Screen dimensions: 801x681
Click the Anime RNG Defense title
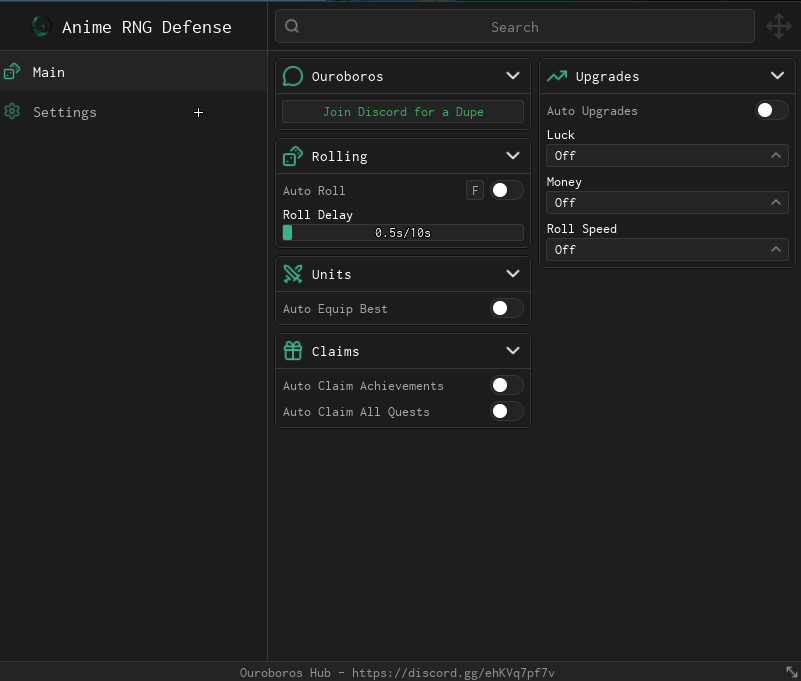[x=147, y=27]
